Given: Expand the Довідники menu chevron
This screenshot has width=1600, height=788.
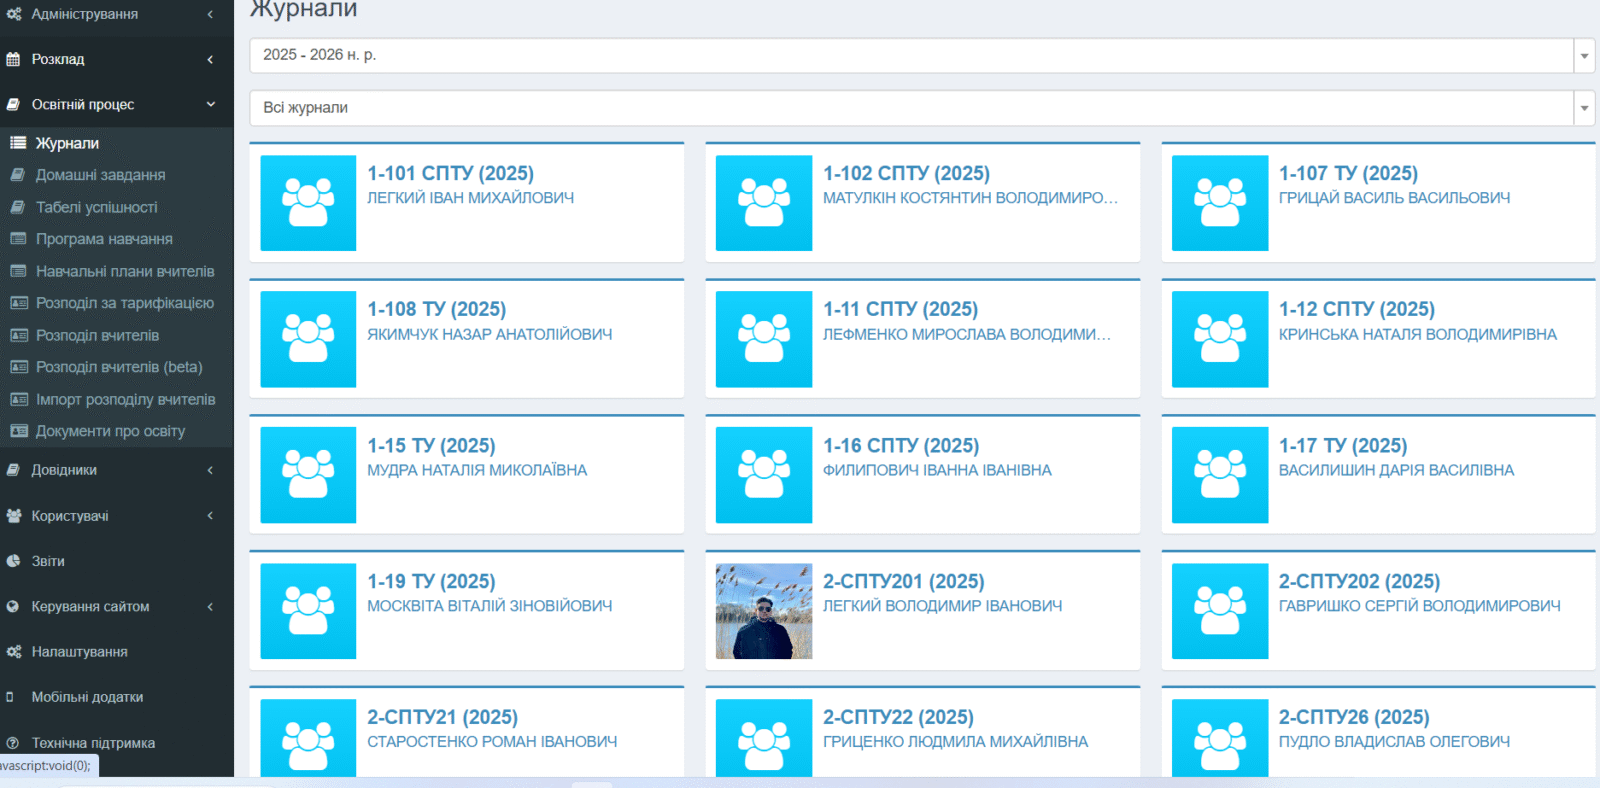Looking at the screenshot, I should click(210, 470).
